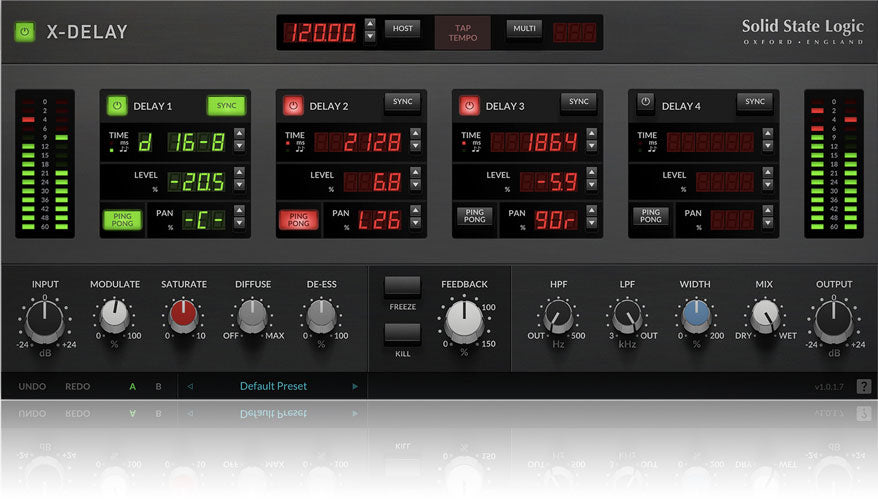Viewport: 878px width, 500px height.
Task: Click the DE-ESS knob
Action: click(x=321, y=315)
